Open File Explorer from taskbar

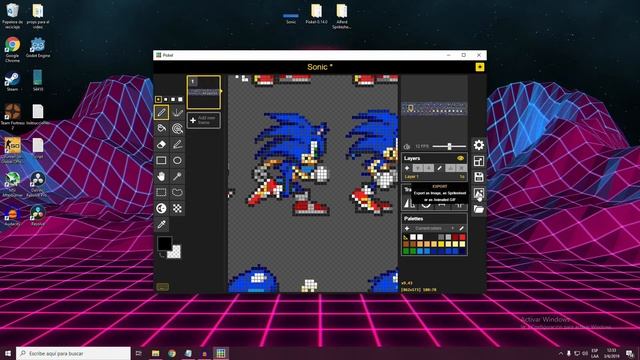pos(156,353)
